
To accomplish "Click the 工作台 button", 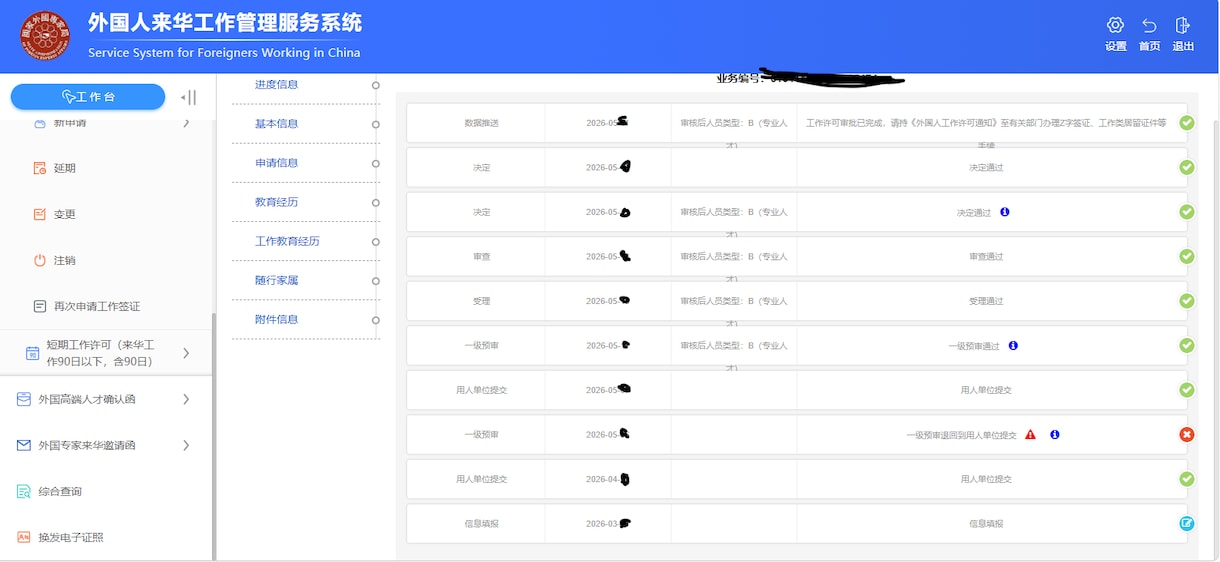I will pyautogui.click(x=88, y=96).
